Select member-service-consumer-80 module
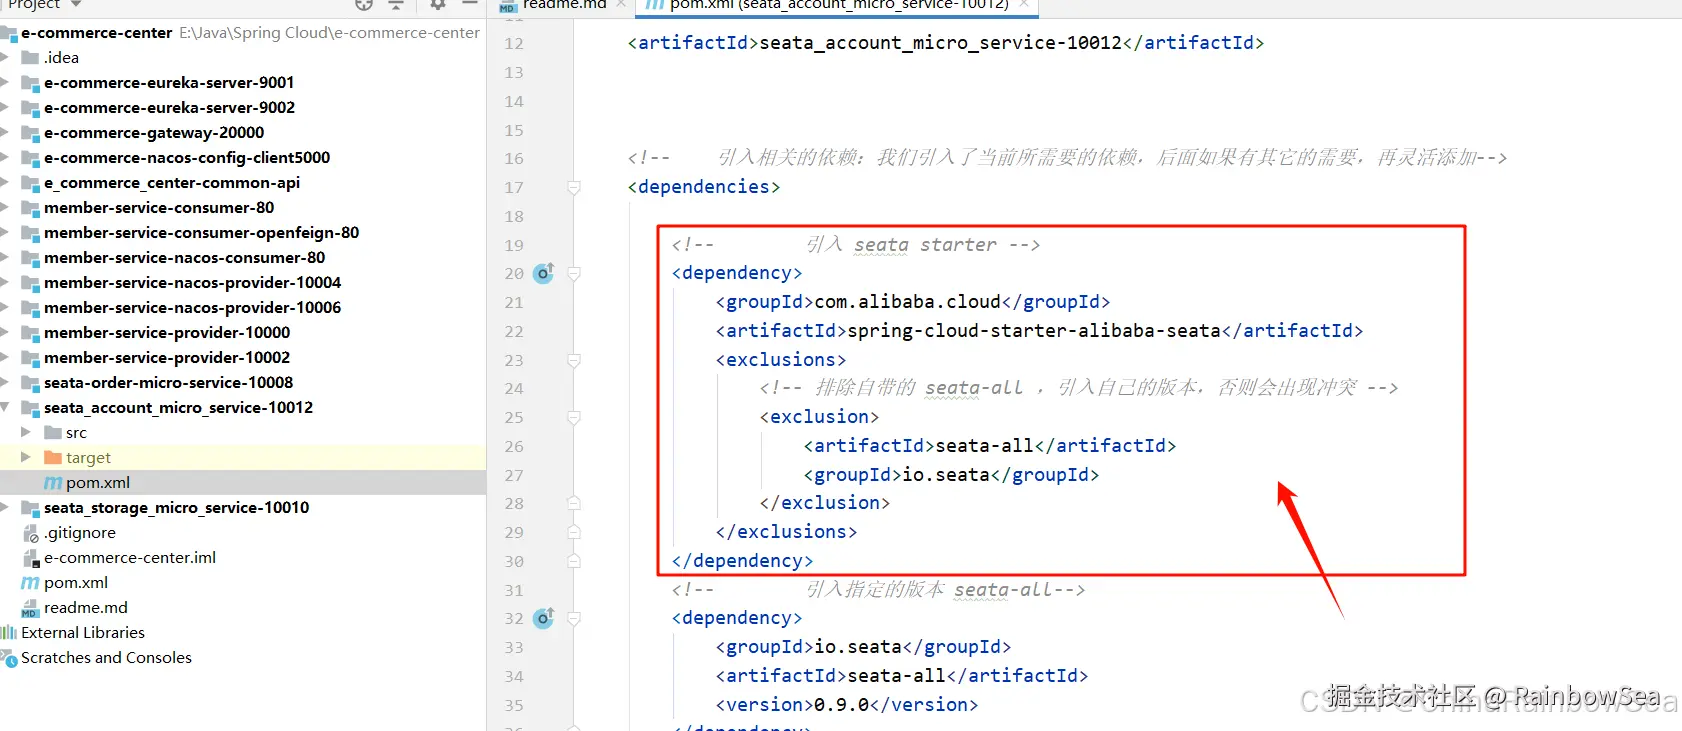The image size is (1682, 731). pyautogui.click(x=159, y=208)
